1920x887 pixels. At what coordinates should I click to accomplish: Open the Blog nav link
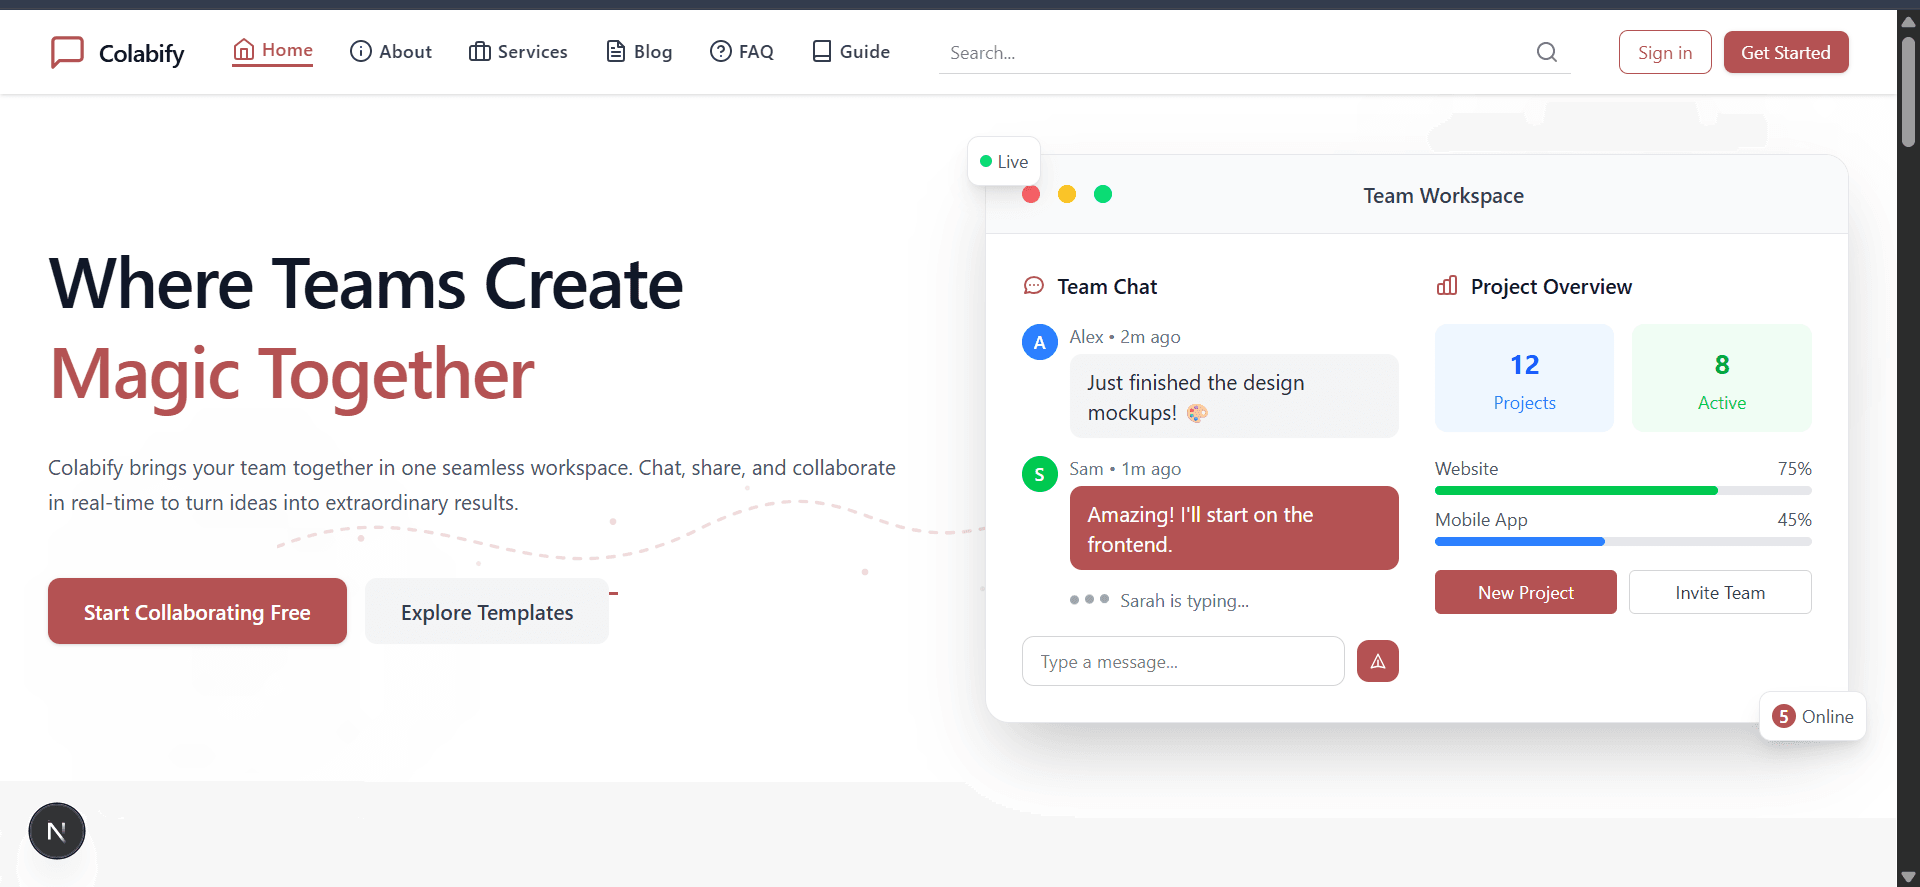point(639,52)
